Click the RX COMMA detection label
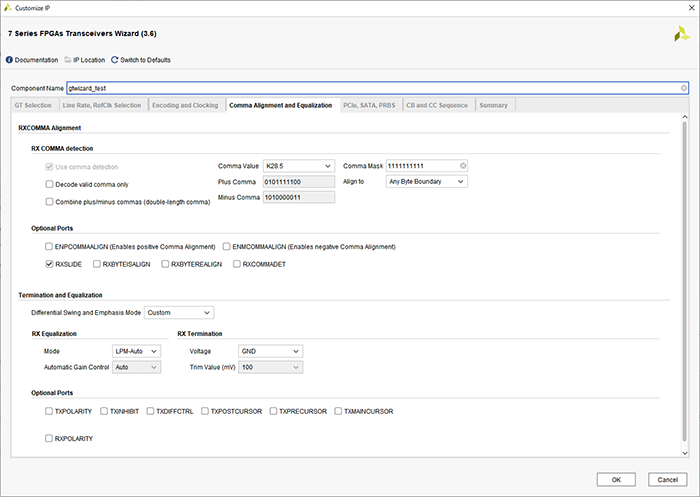700x497 pixels. 62,148
